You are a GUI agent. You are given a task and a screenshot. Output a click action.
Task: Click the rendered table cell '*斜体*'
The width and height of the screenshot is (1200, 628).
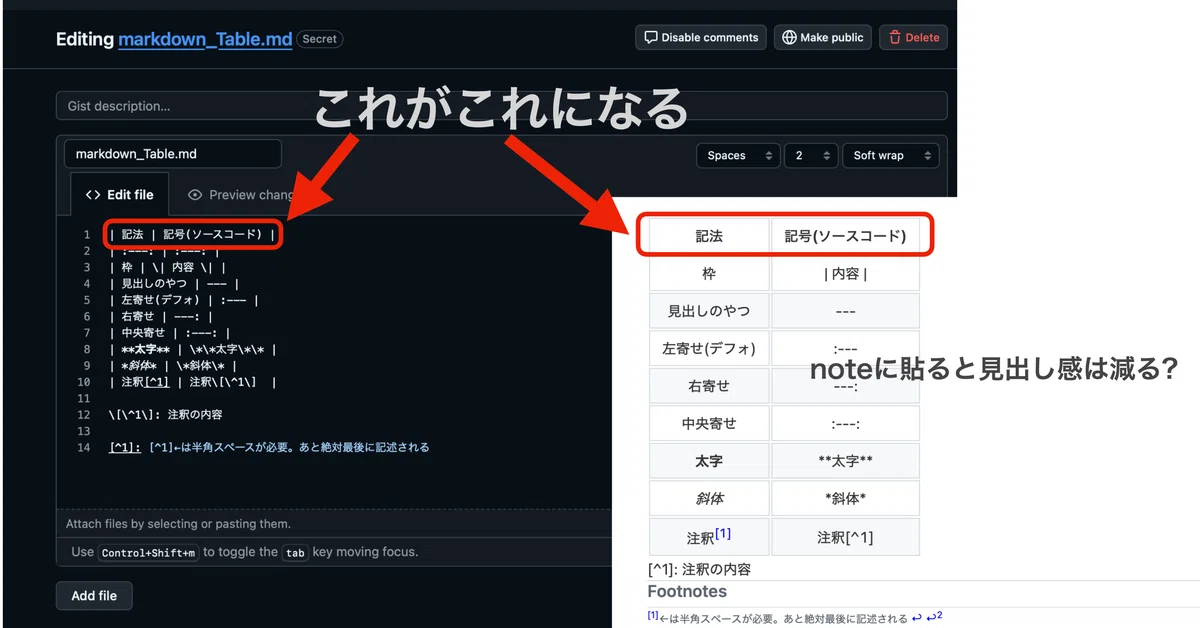(x=845, y=499)
